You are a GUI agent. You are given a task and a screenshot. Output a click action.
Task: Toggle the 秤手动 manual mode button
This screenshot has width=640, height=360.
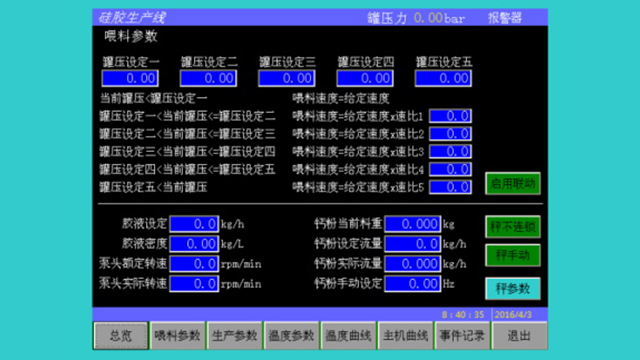(x=513, y=255)
